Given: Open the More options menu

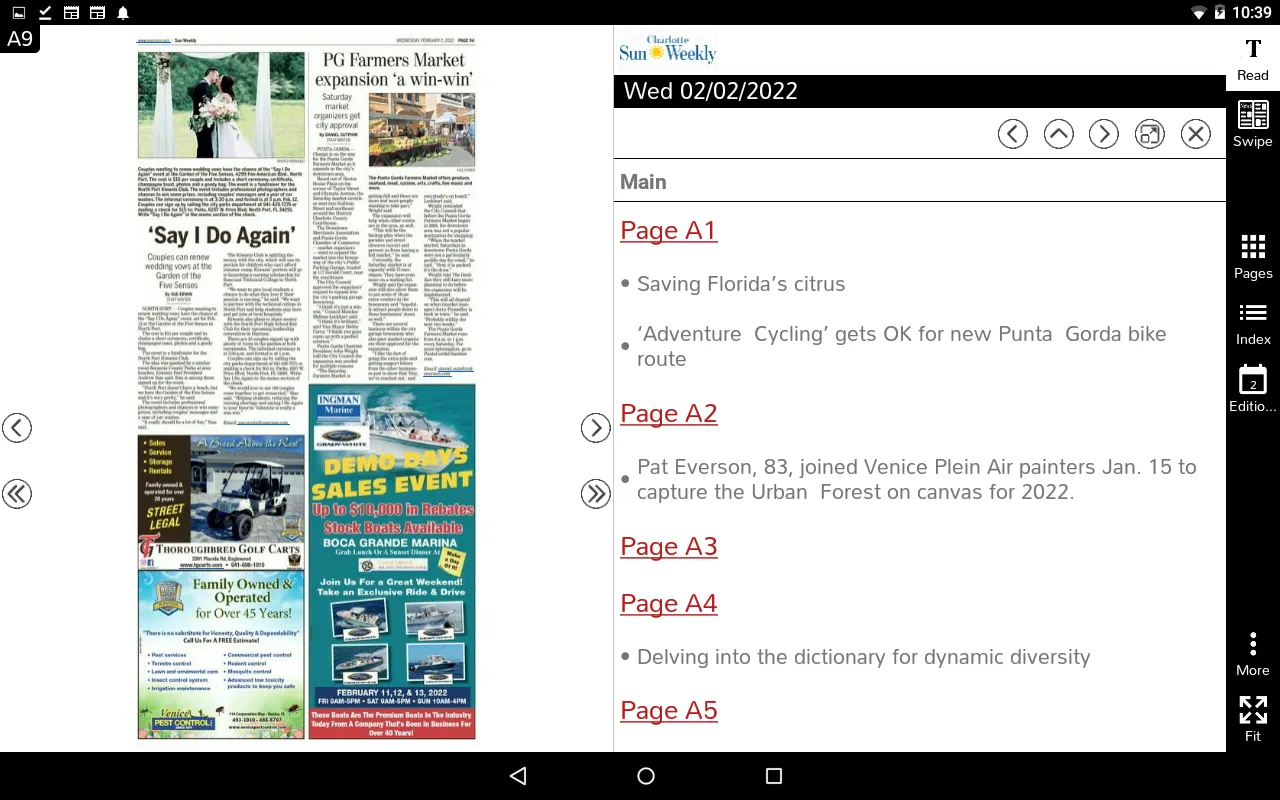Looking at the screenshot, I should coord(1252,654).
